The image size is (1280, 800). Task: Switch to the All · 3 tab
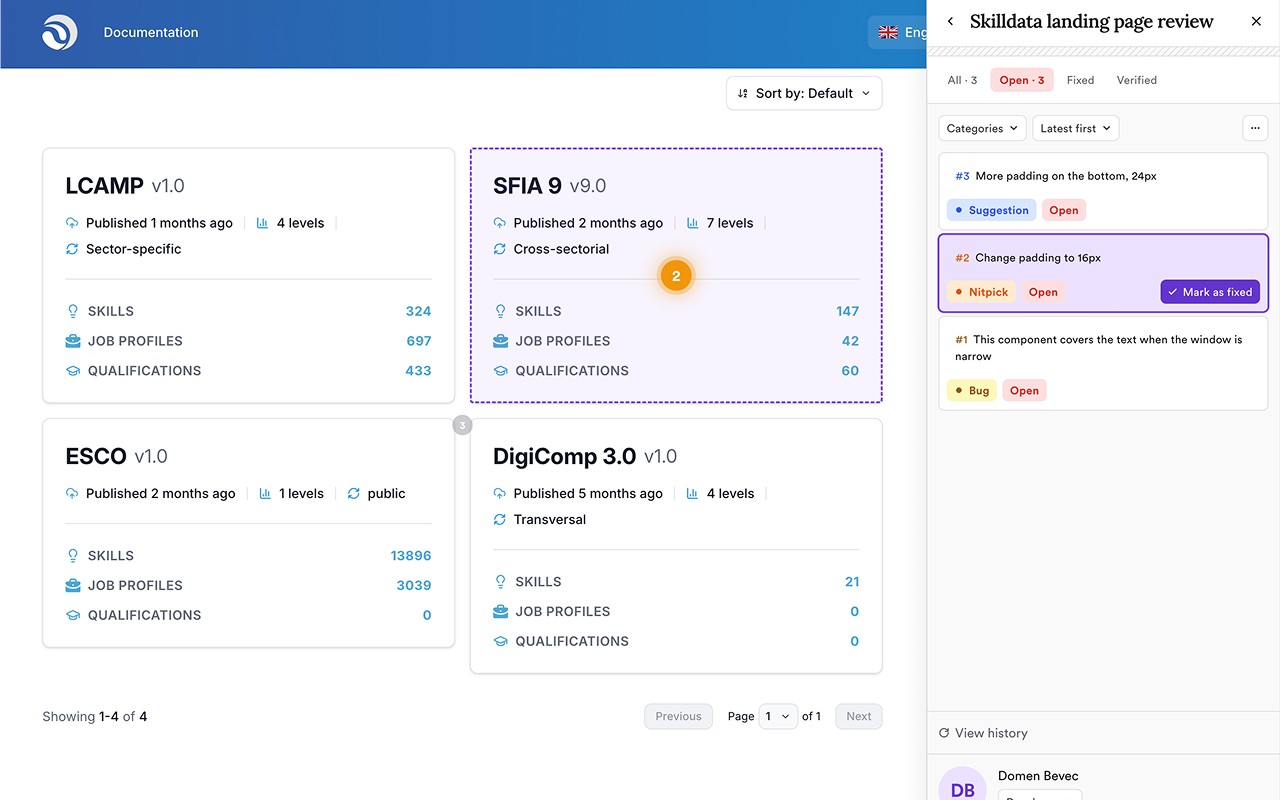[962, 80]
